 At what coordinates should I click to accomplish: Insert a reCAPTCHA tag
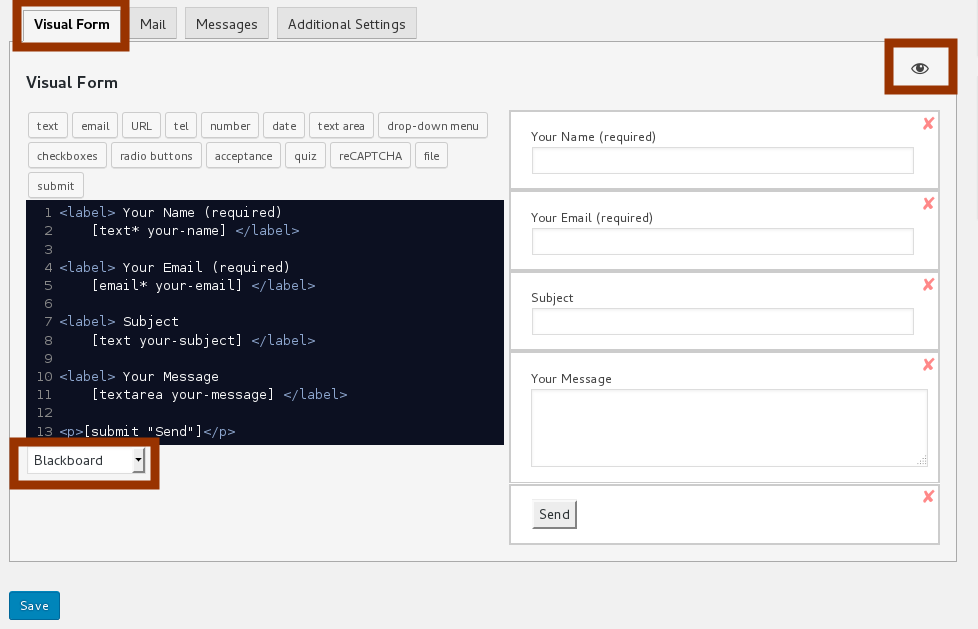[370, 156]
